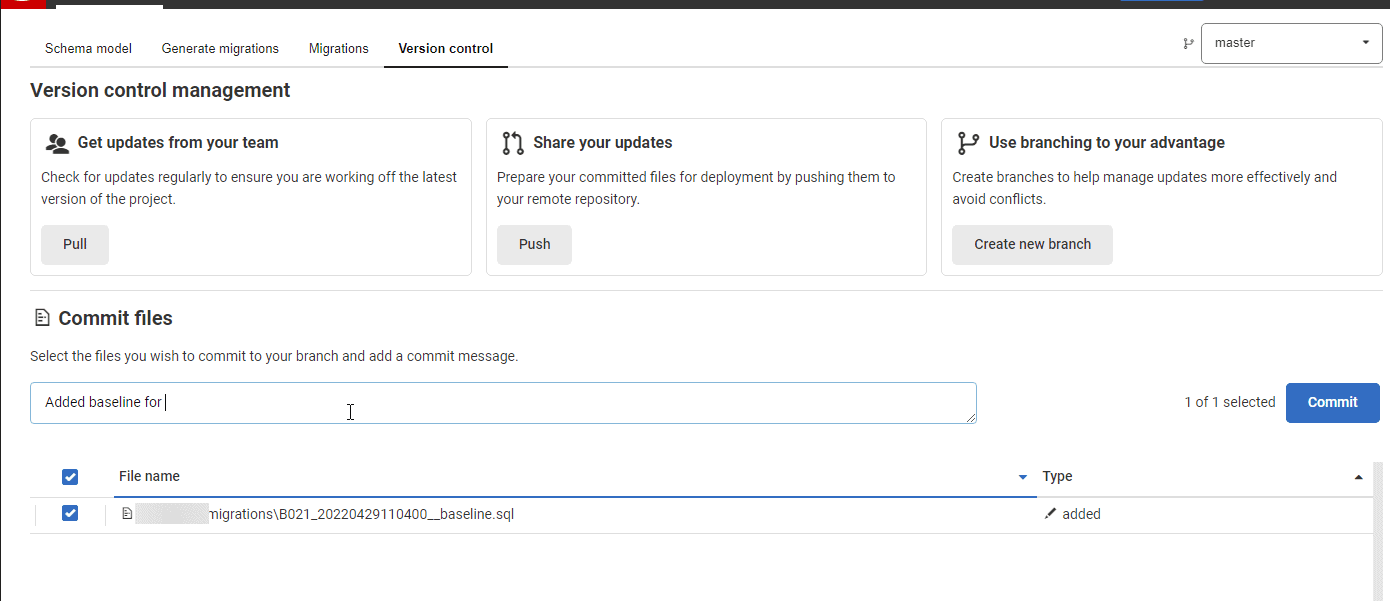Uncheck the B021 baseline.sql file checkbox
1390x601 pixels.
tap(70, 513)
